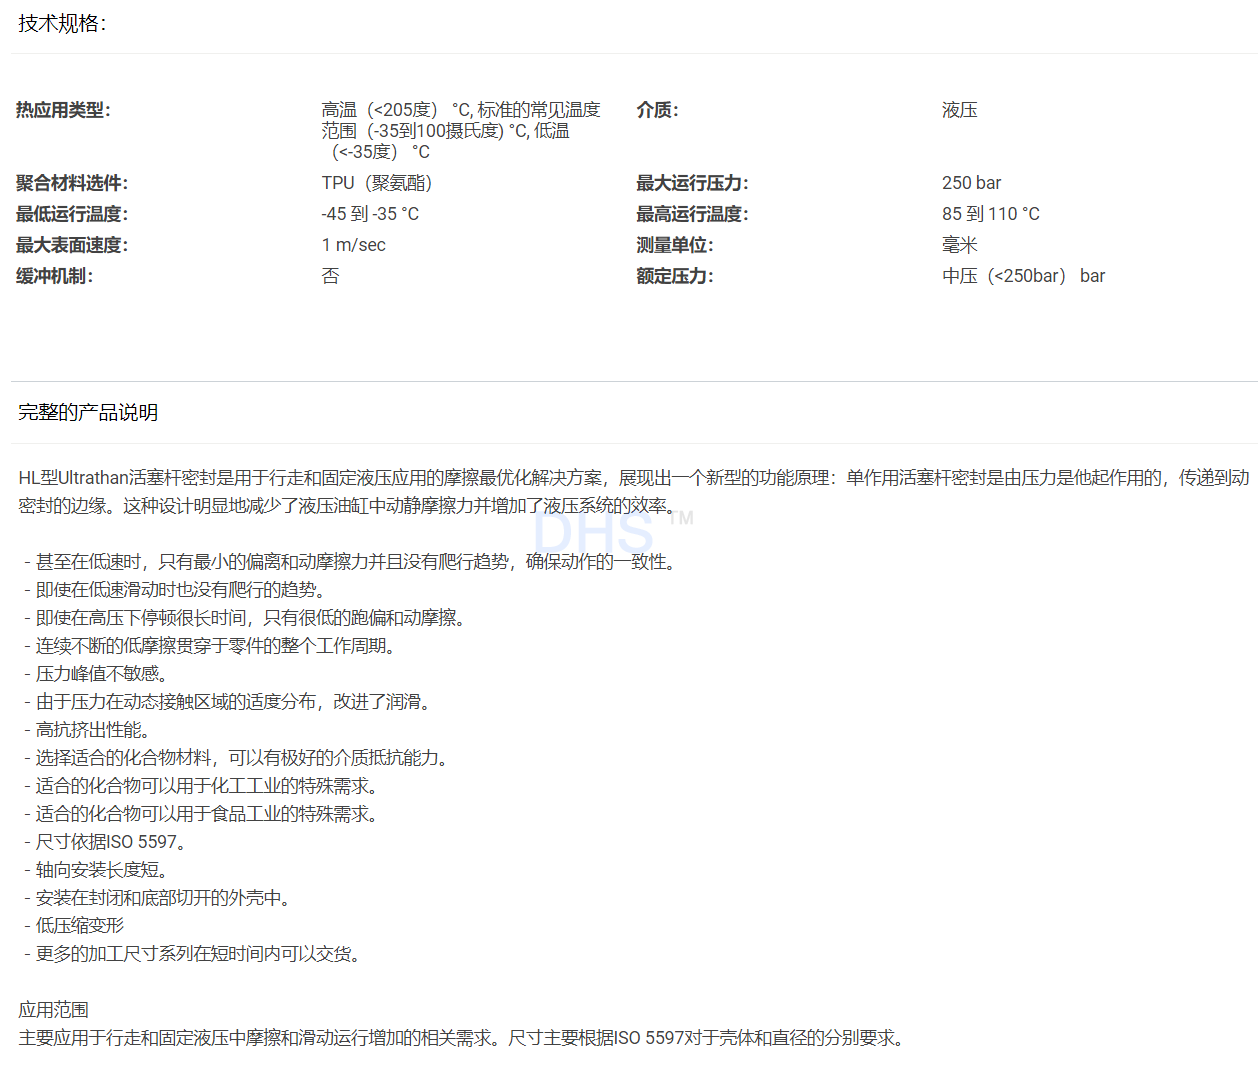Viewport: 1258px width, 1065px height.
Task: Click the 应用范围 subheading
Action: (53, 1010)
